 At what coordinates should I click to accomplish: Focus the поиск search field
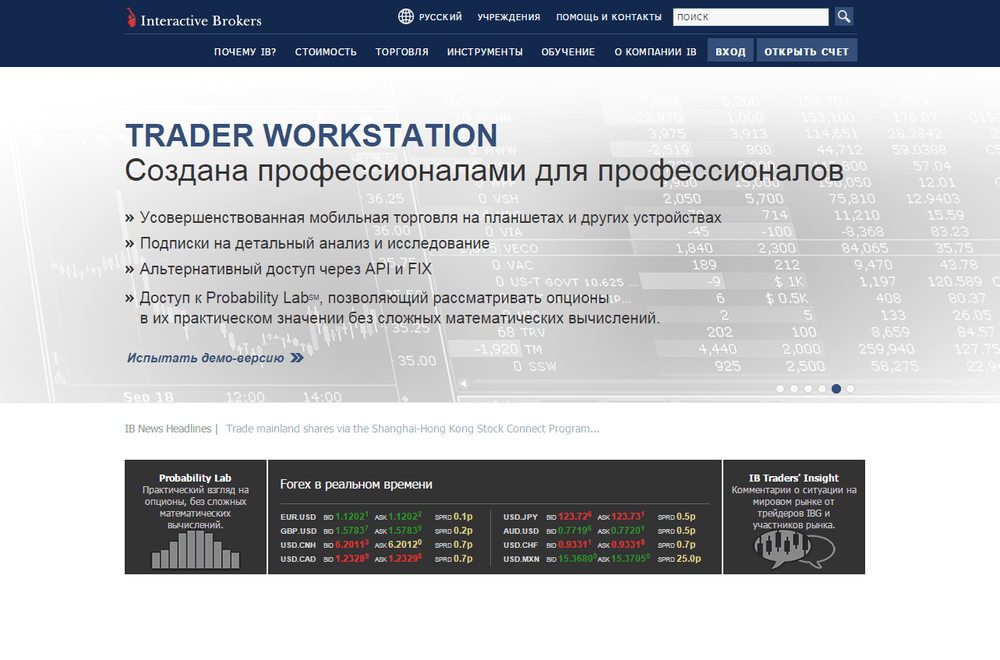coord(751,17)
